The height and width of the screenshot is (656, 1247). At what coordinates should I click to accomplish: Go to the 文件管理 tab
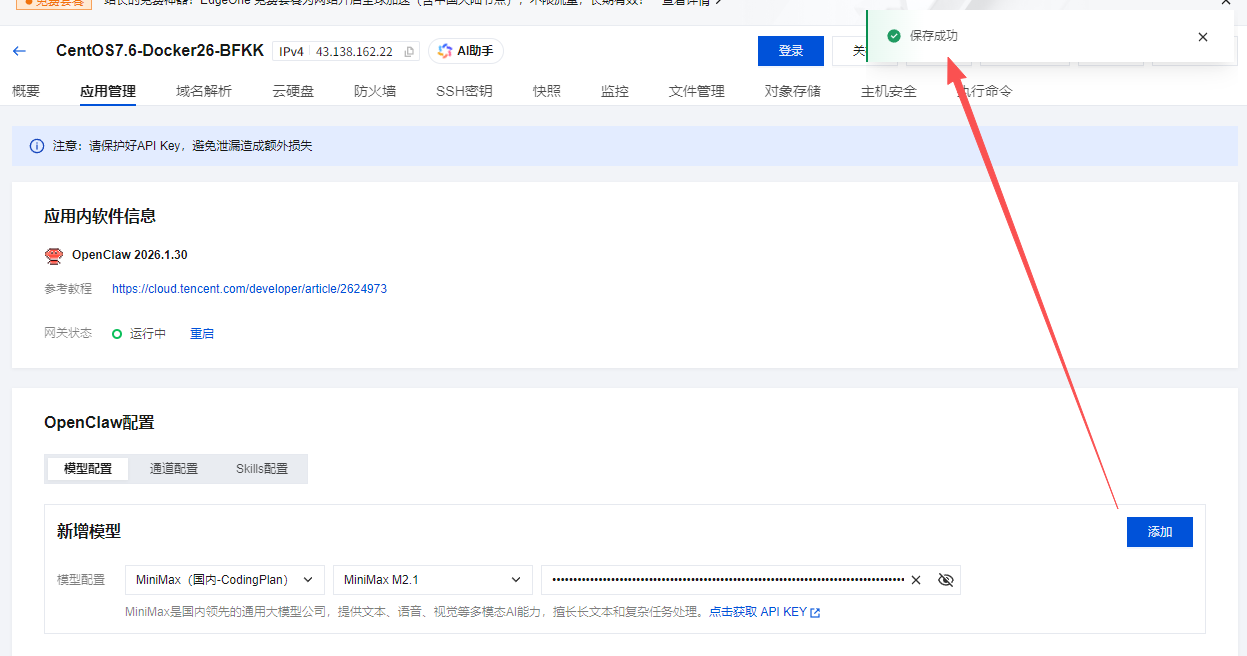pos(696,91)
